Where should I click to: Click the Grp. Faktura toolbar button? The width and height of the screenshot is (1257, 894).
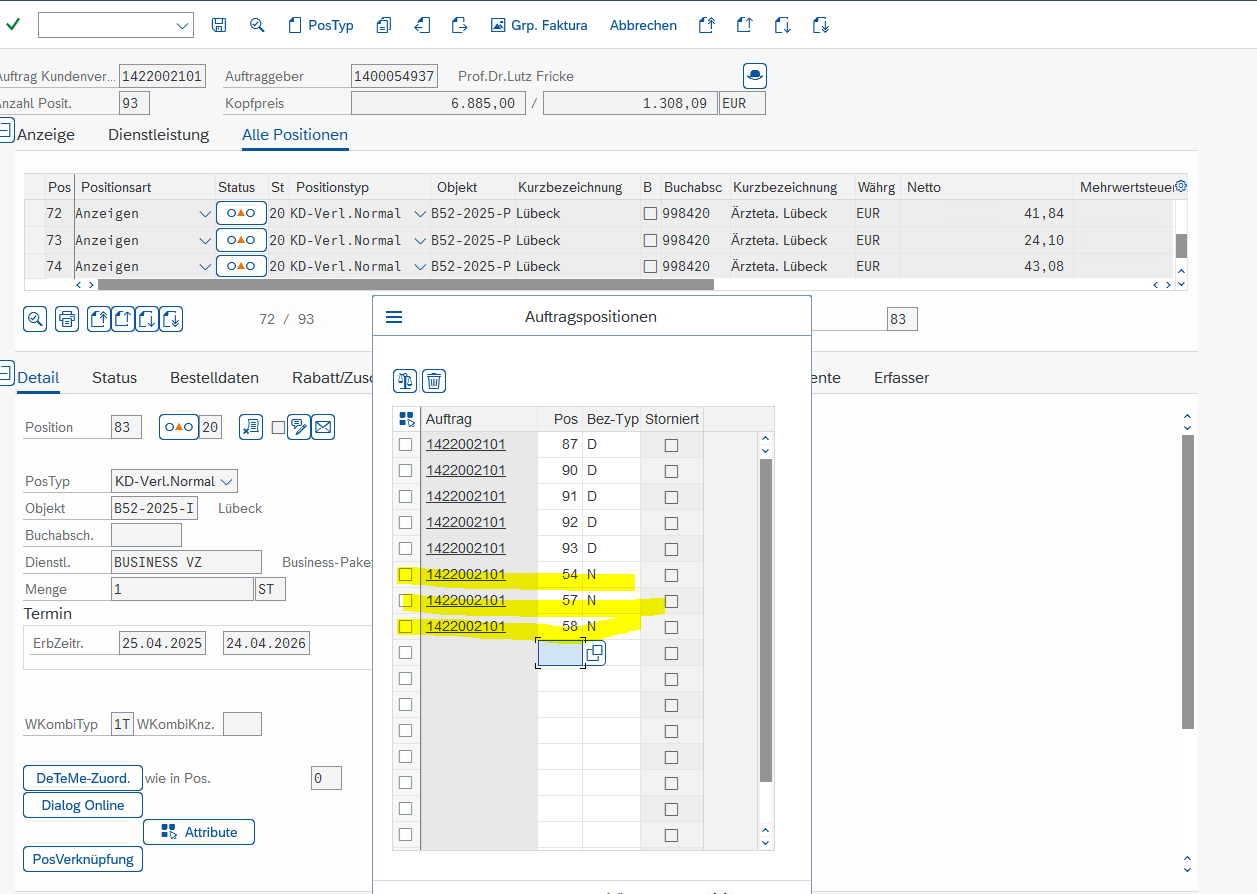click(x=539, y=25)
